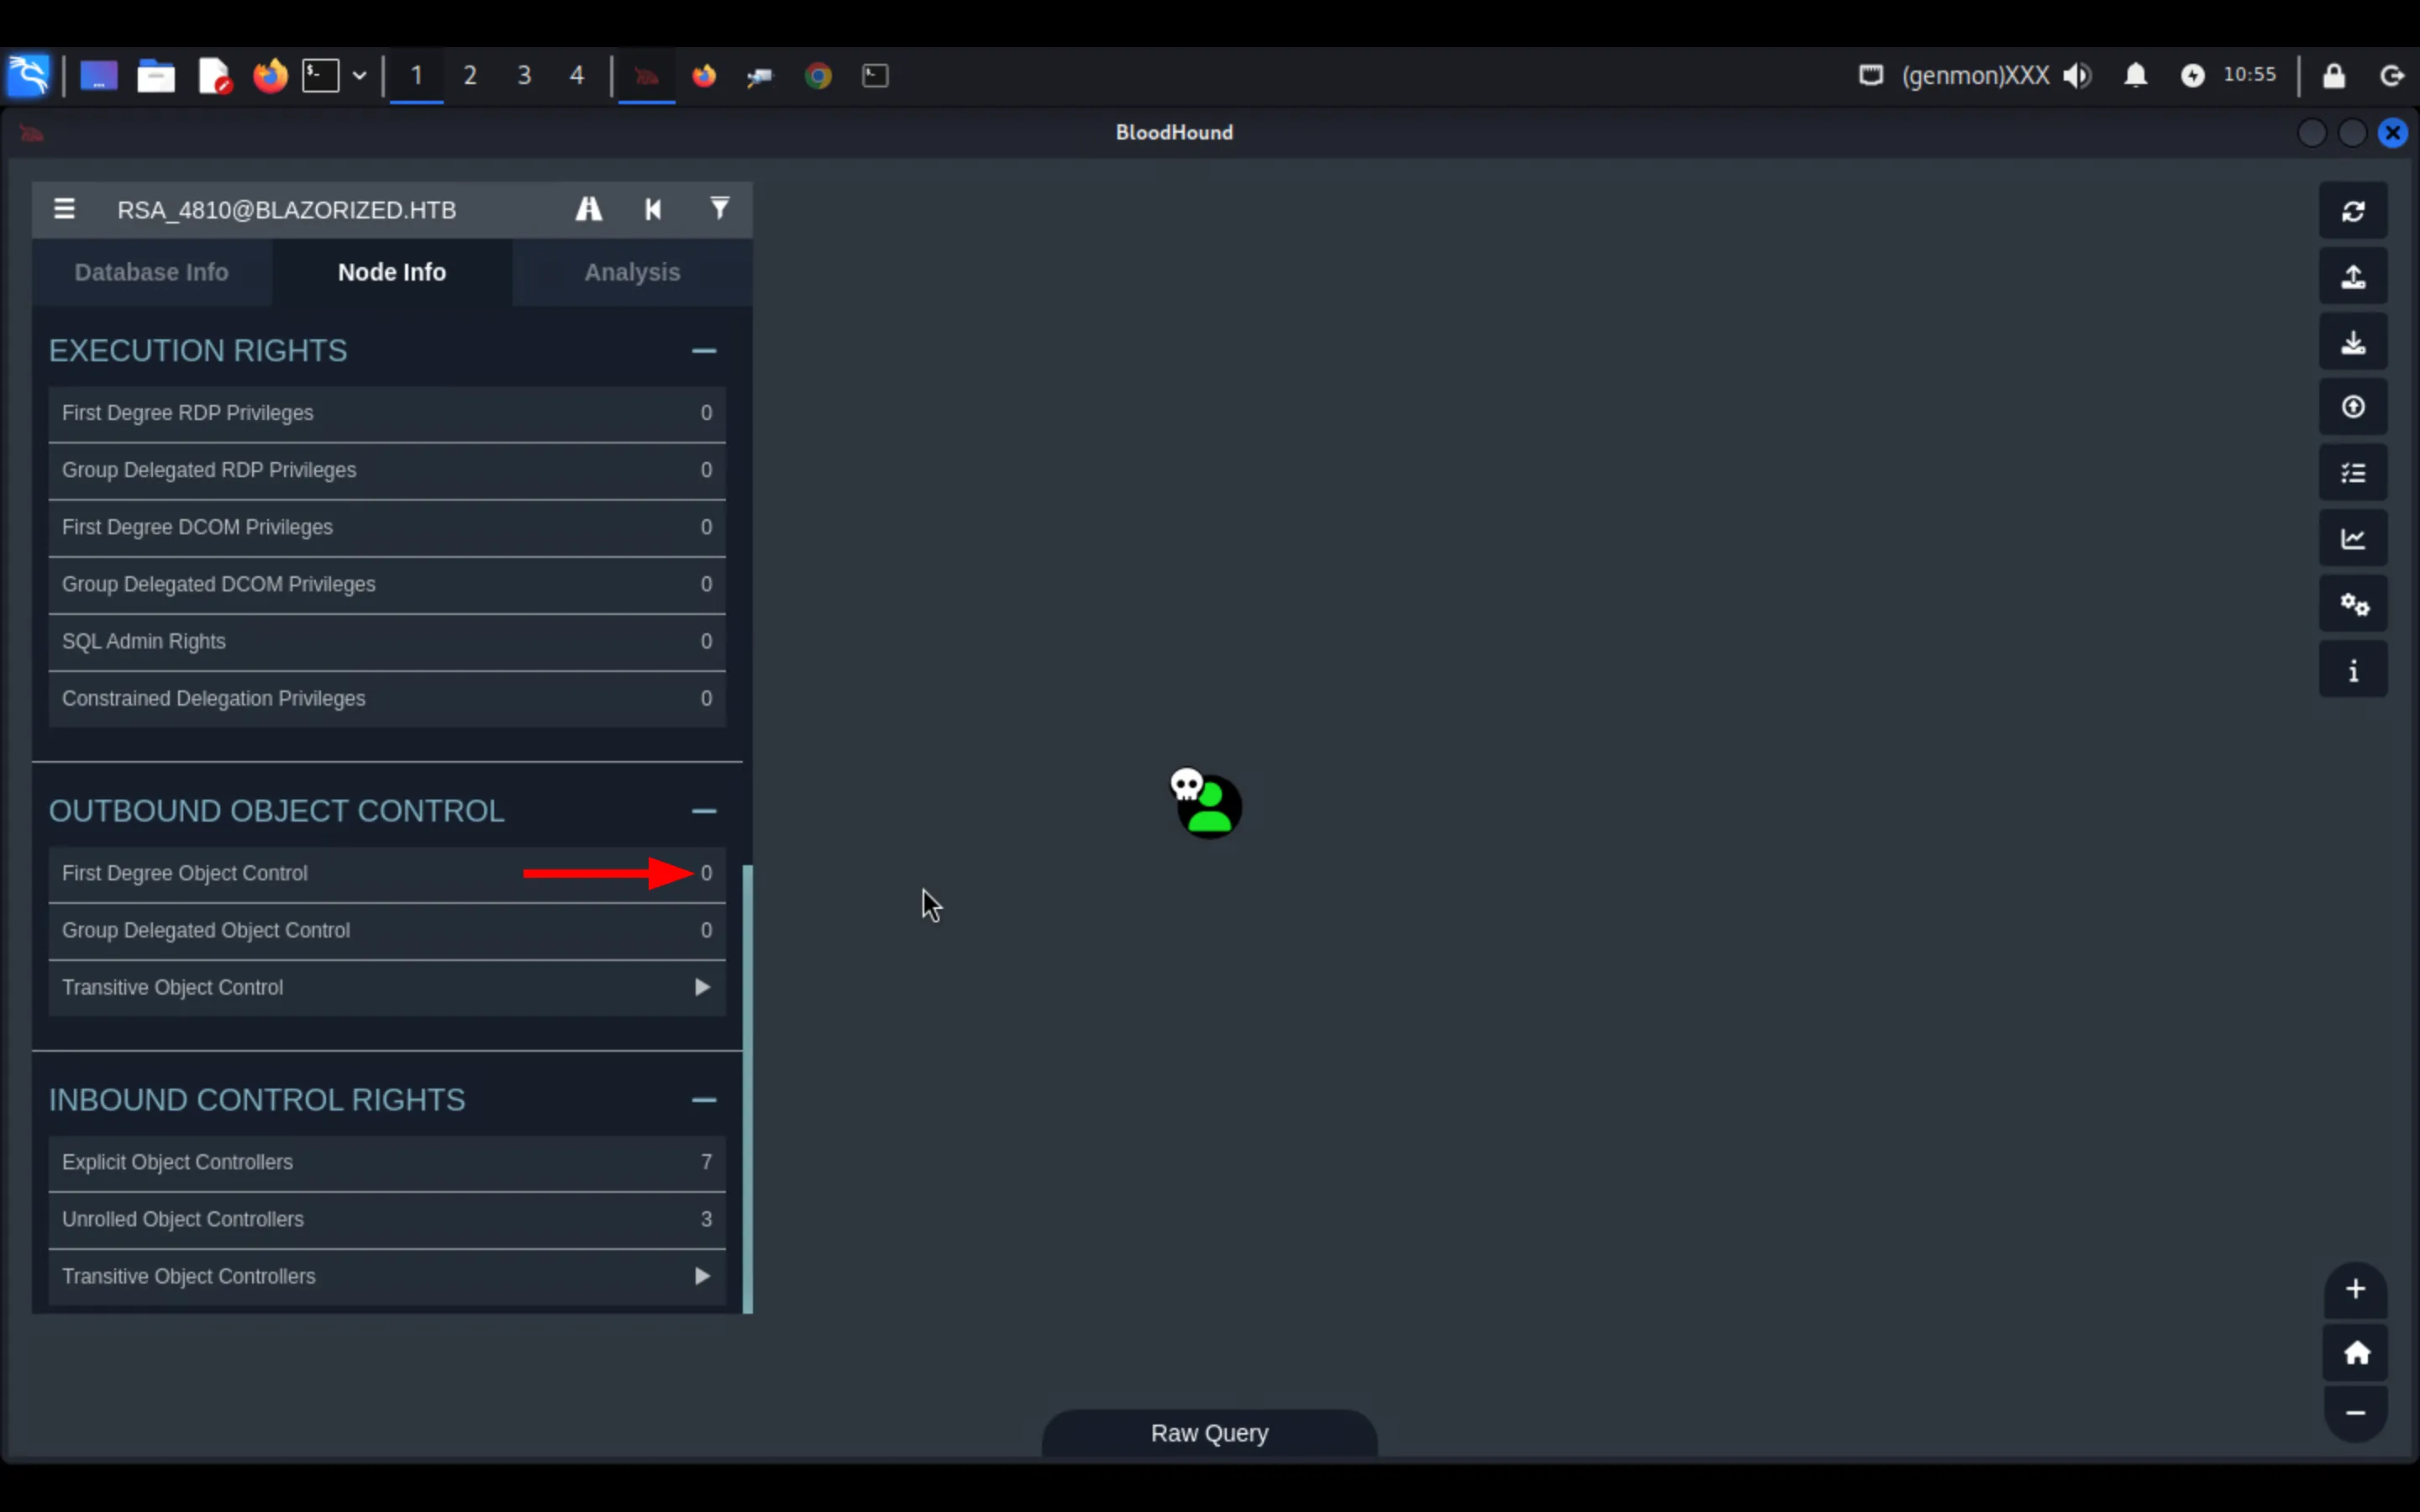Click First Degree Object Control row
This screenshot has height=1512, width=2420.
coord(387,873)
